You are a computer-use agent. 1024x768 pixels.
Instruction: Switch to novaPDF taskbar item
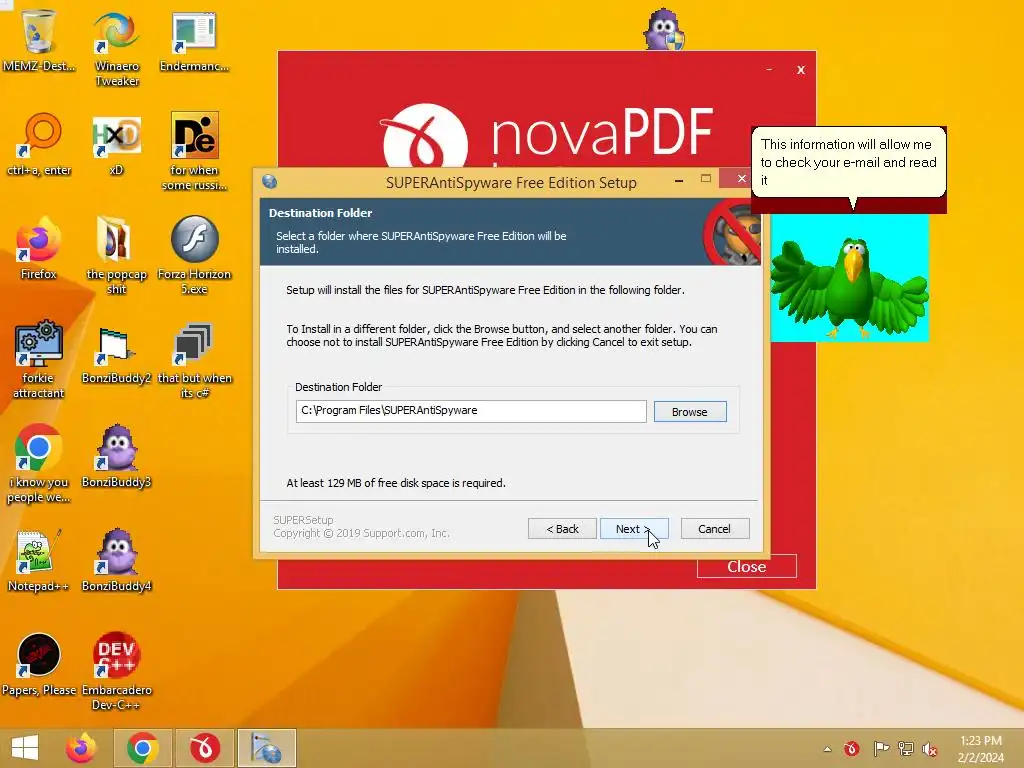point(204,748)
